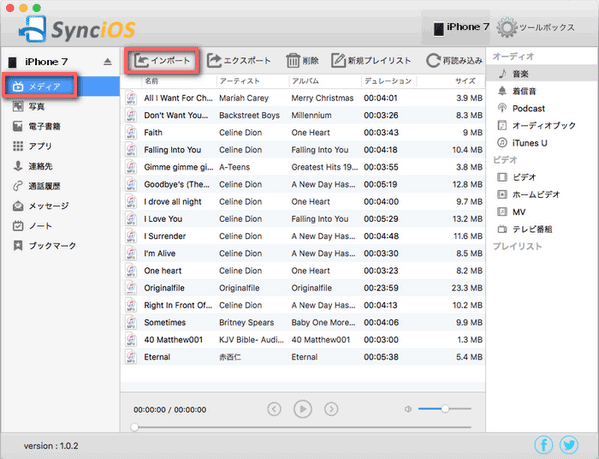The width and height of the screenshot is (599, 459).
Task: Select song I Love You
Action: [163, 219]
